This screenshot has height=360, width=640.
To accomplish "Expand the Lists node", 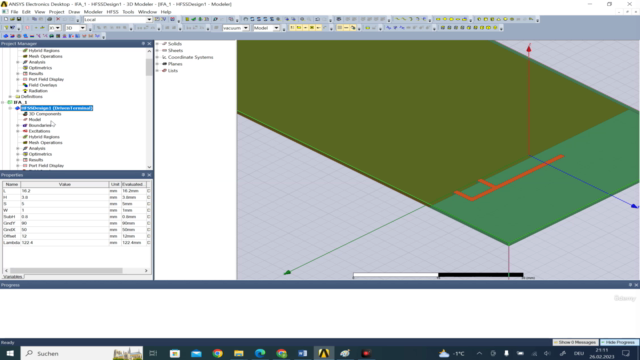I will click(x=158, y=71).
